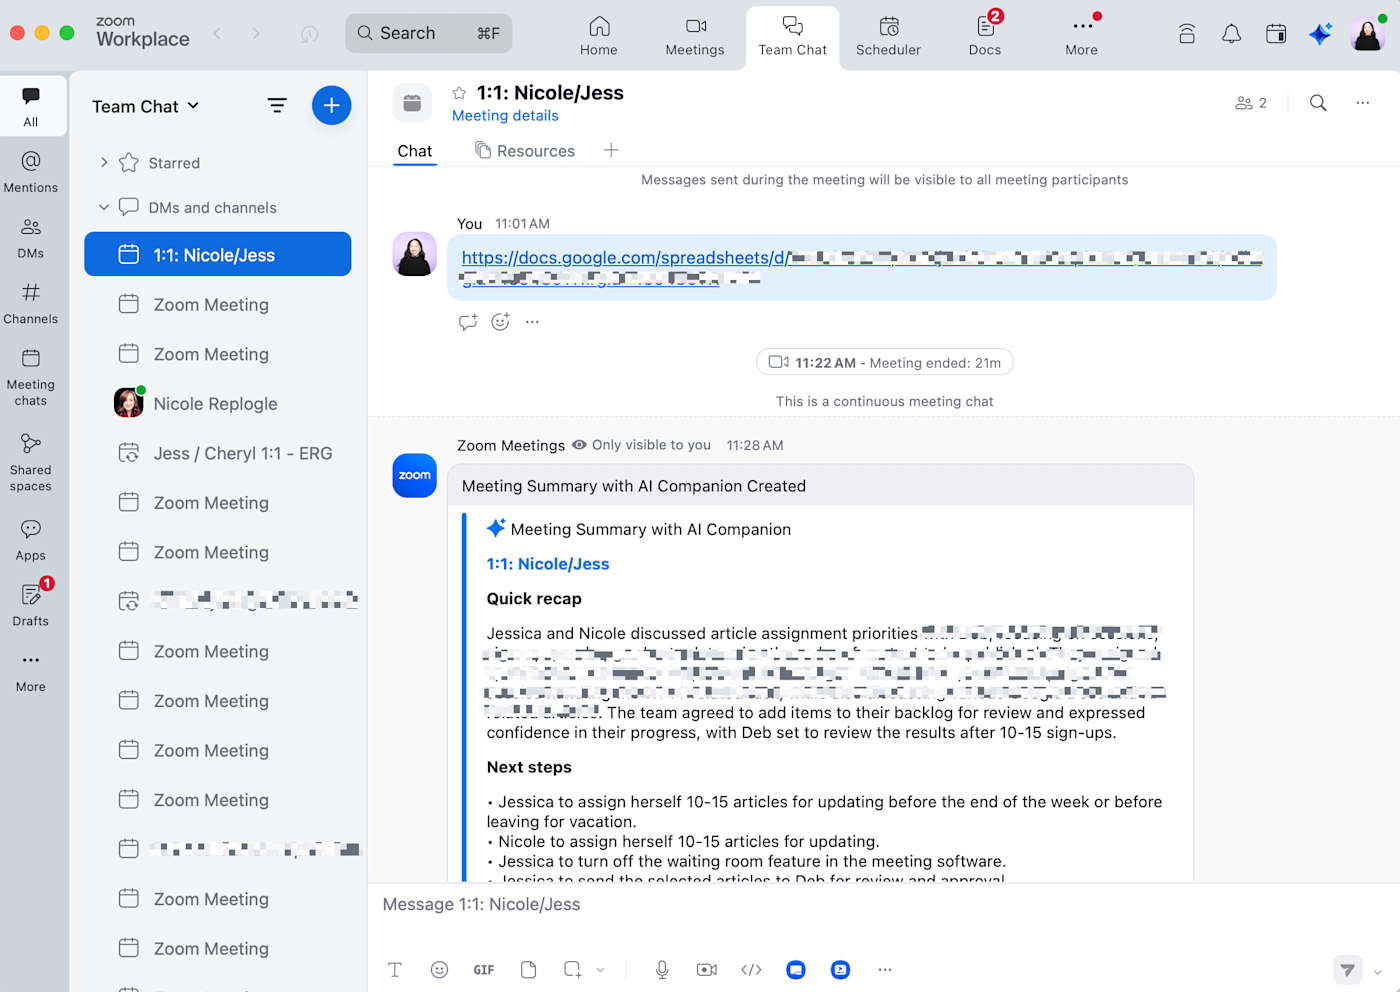
Task: Open Team Chat dropdown
Action: coord(146,106)
